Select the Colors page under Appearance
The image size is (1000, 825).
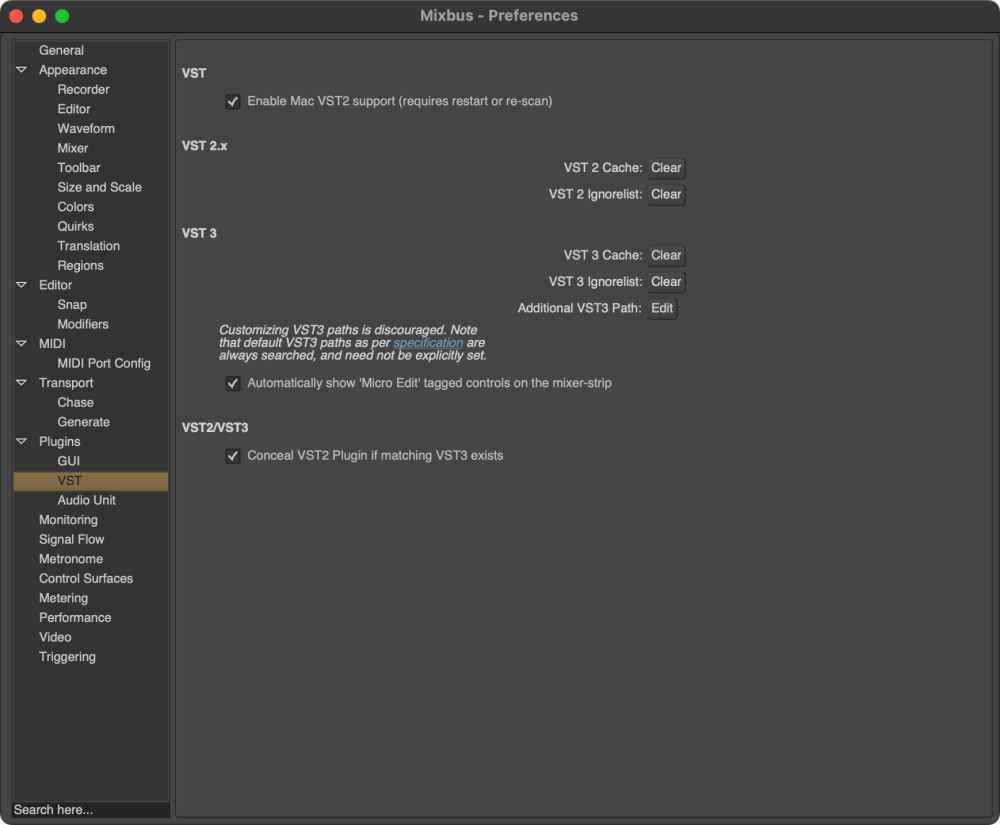(74, 206)
